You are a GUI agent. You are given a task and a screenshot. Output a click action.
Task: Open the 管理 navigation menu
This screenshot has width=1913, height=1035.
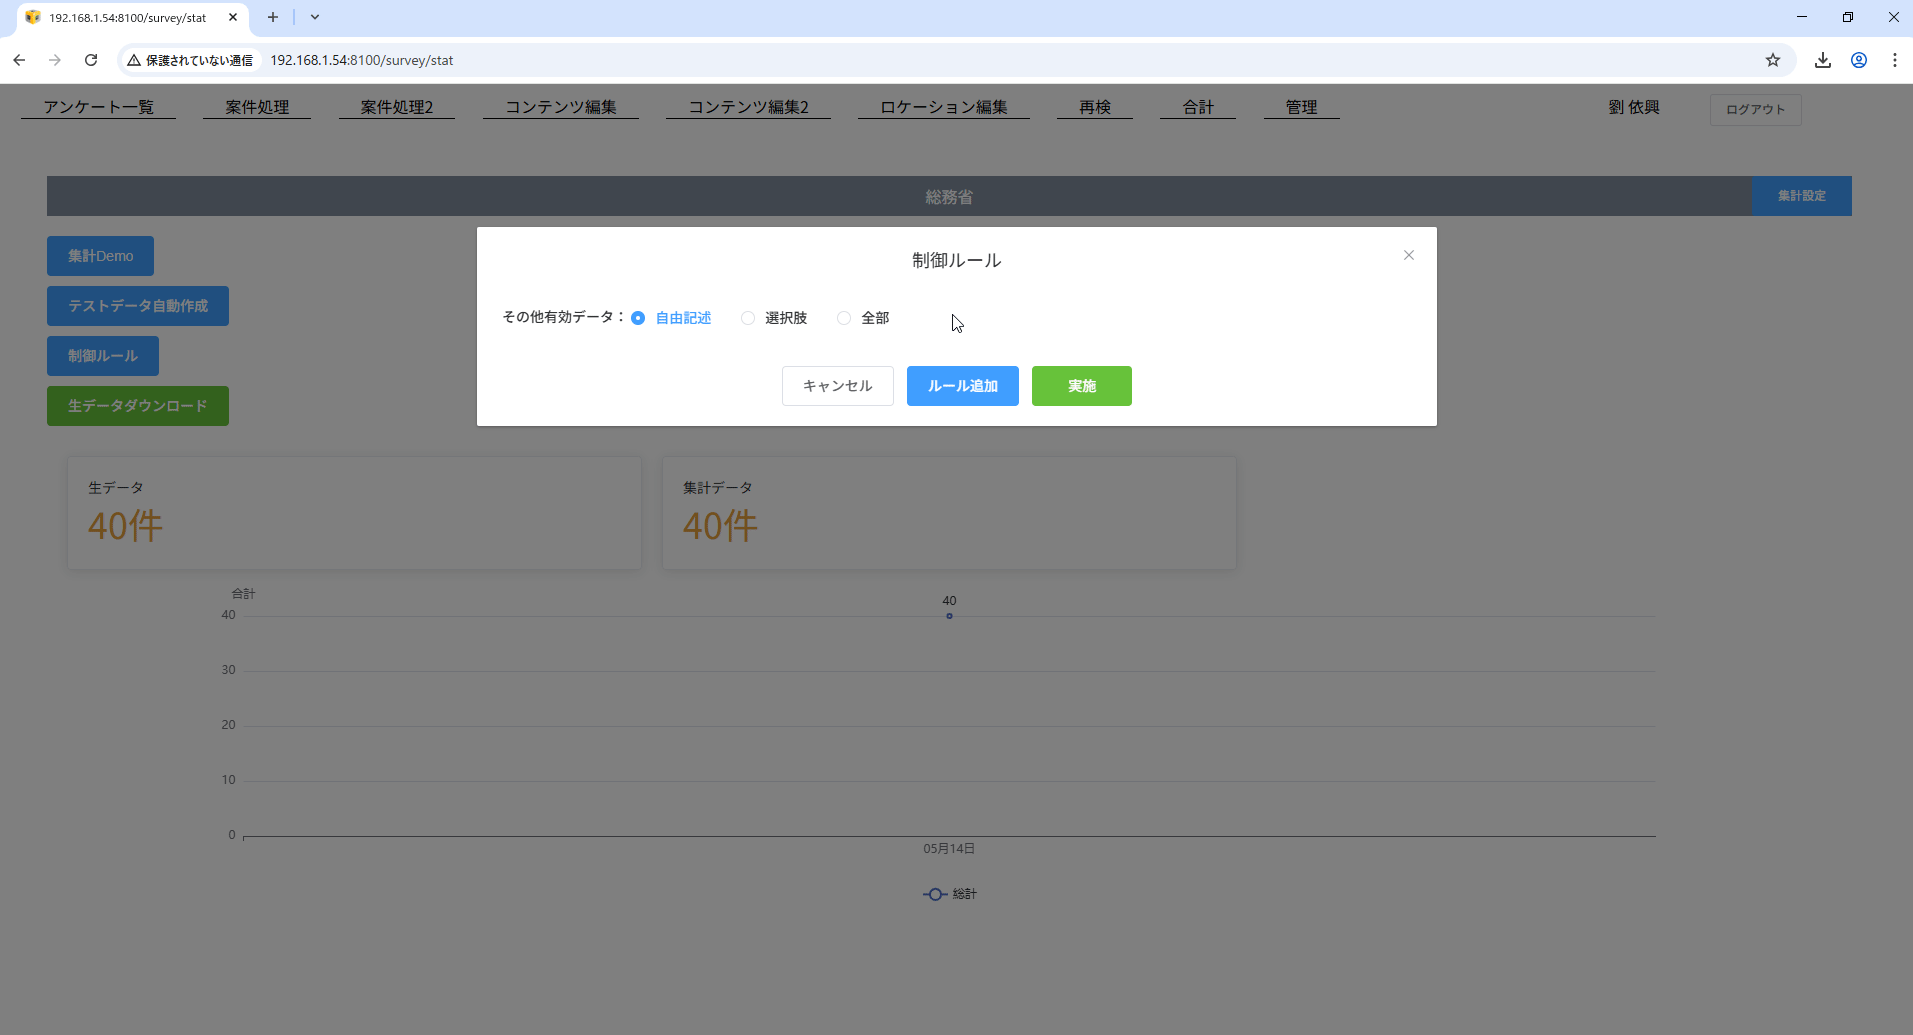(x=1301, y=106)
